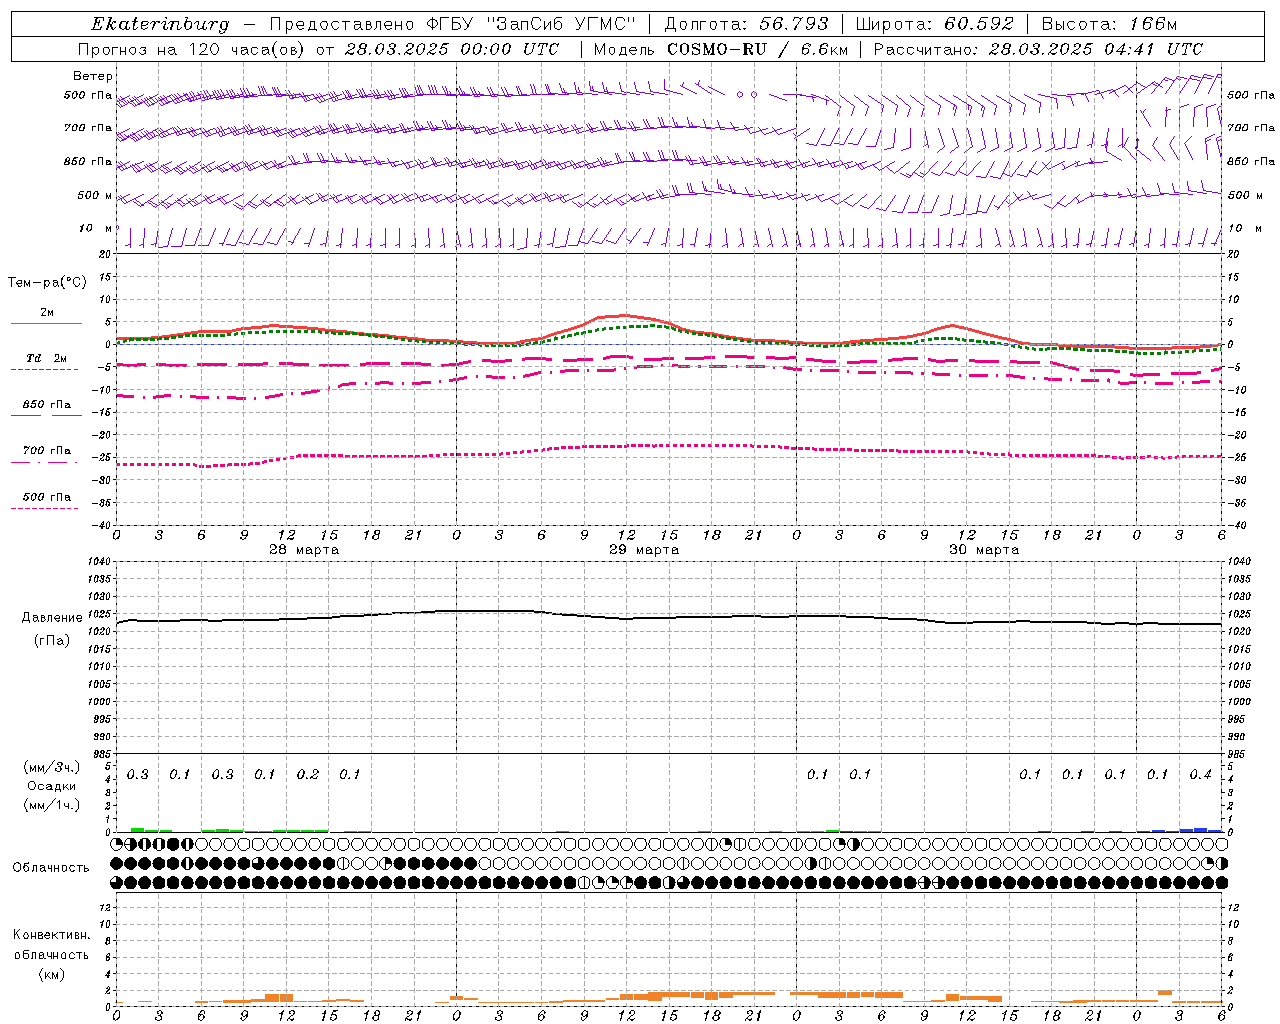1280x1024 pixels.
Task: Click the Ekaterinburg city title
Action: tap(160, 24)
